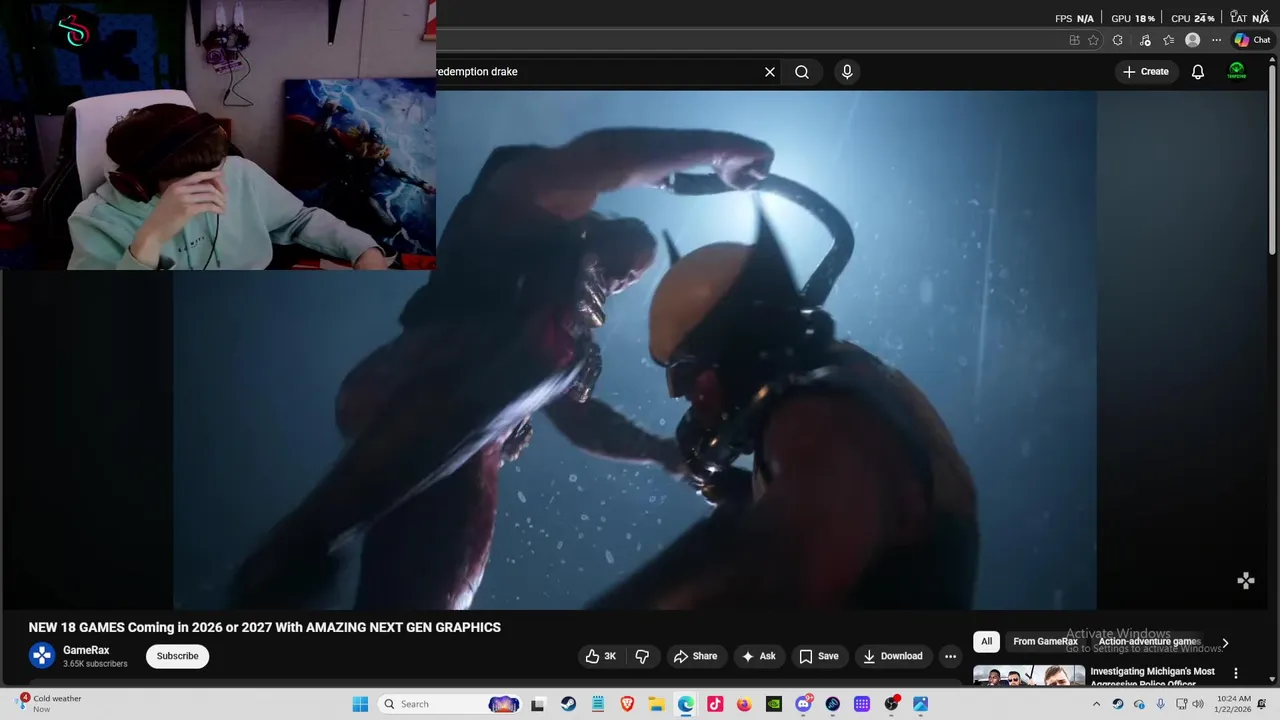1280x720 pixels.
Task: Open Task View on the taskbar
Action: pos(537,704)
